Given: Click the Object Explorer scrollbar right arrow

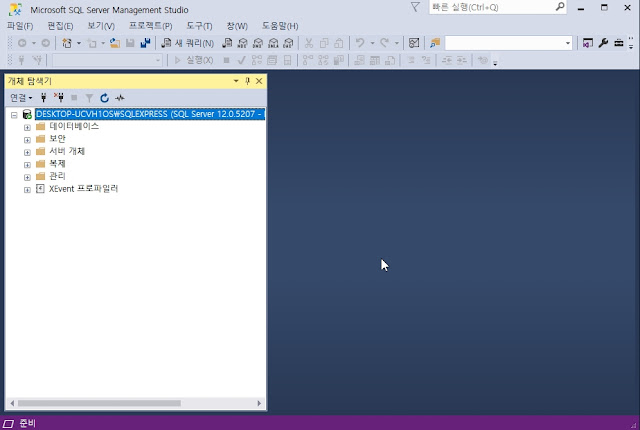Looking at the screenshot, I should tap(259, 403).
